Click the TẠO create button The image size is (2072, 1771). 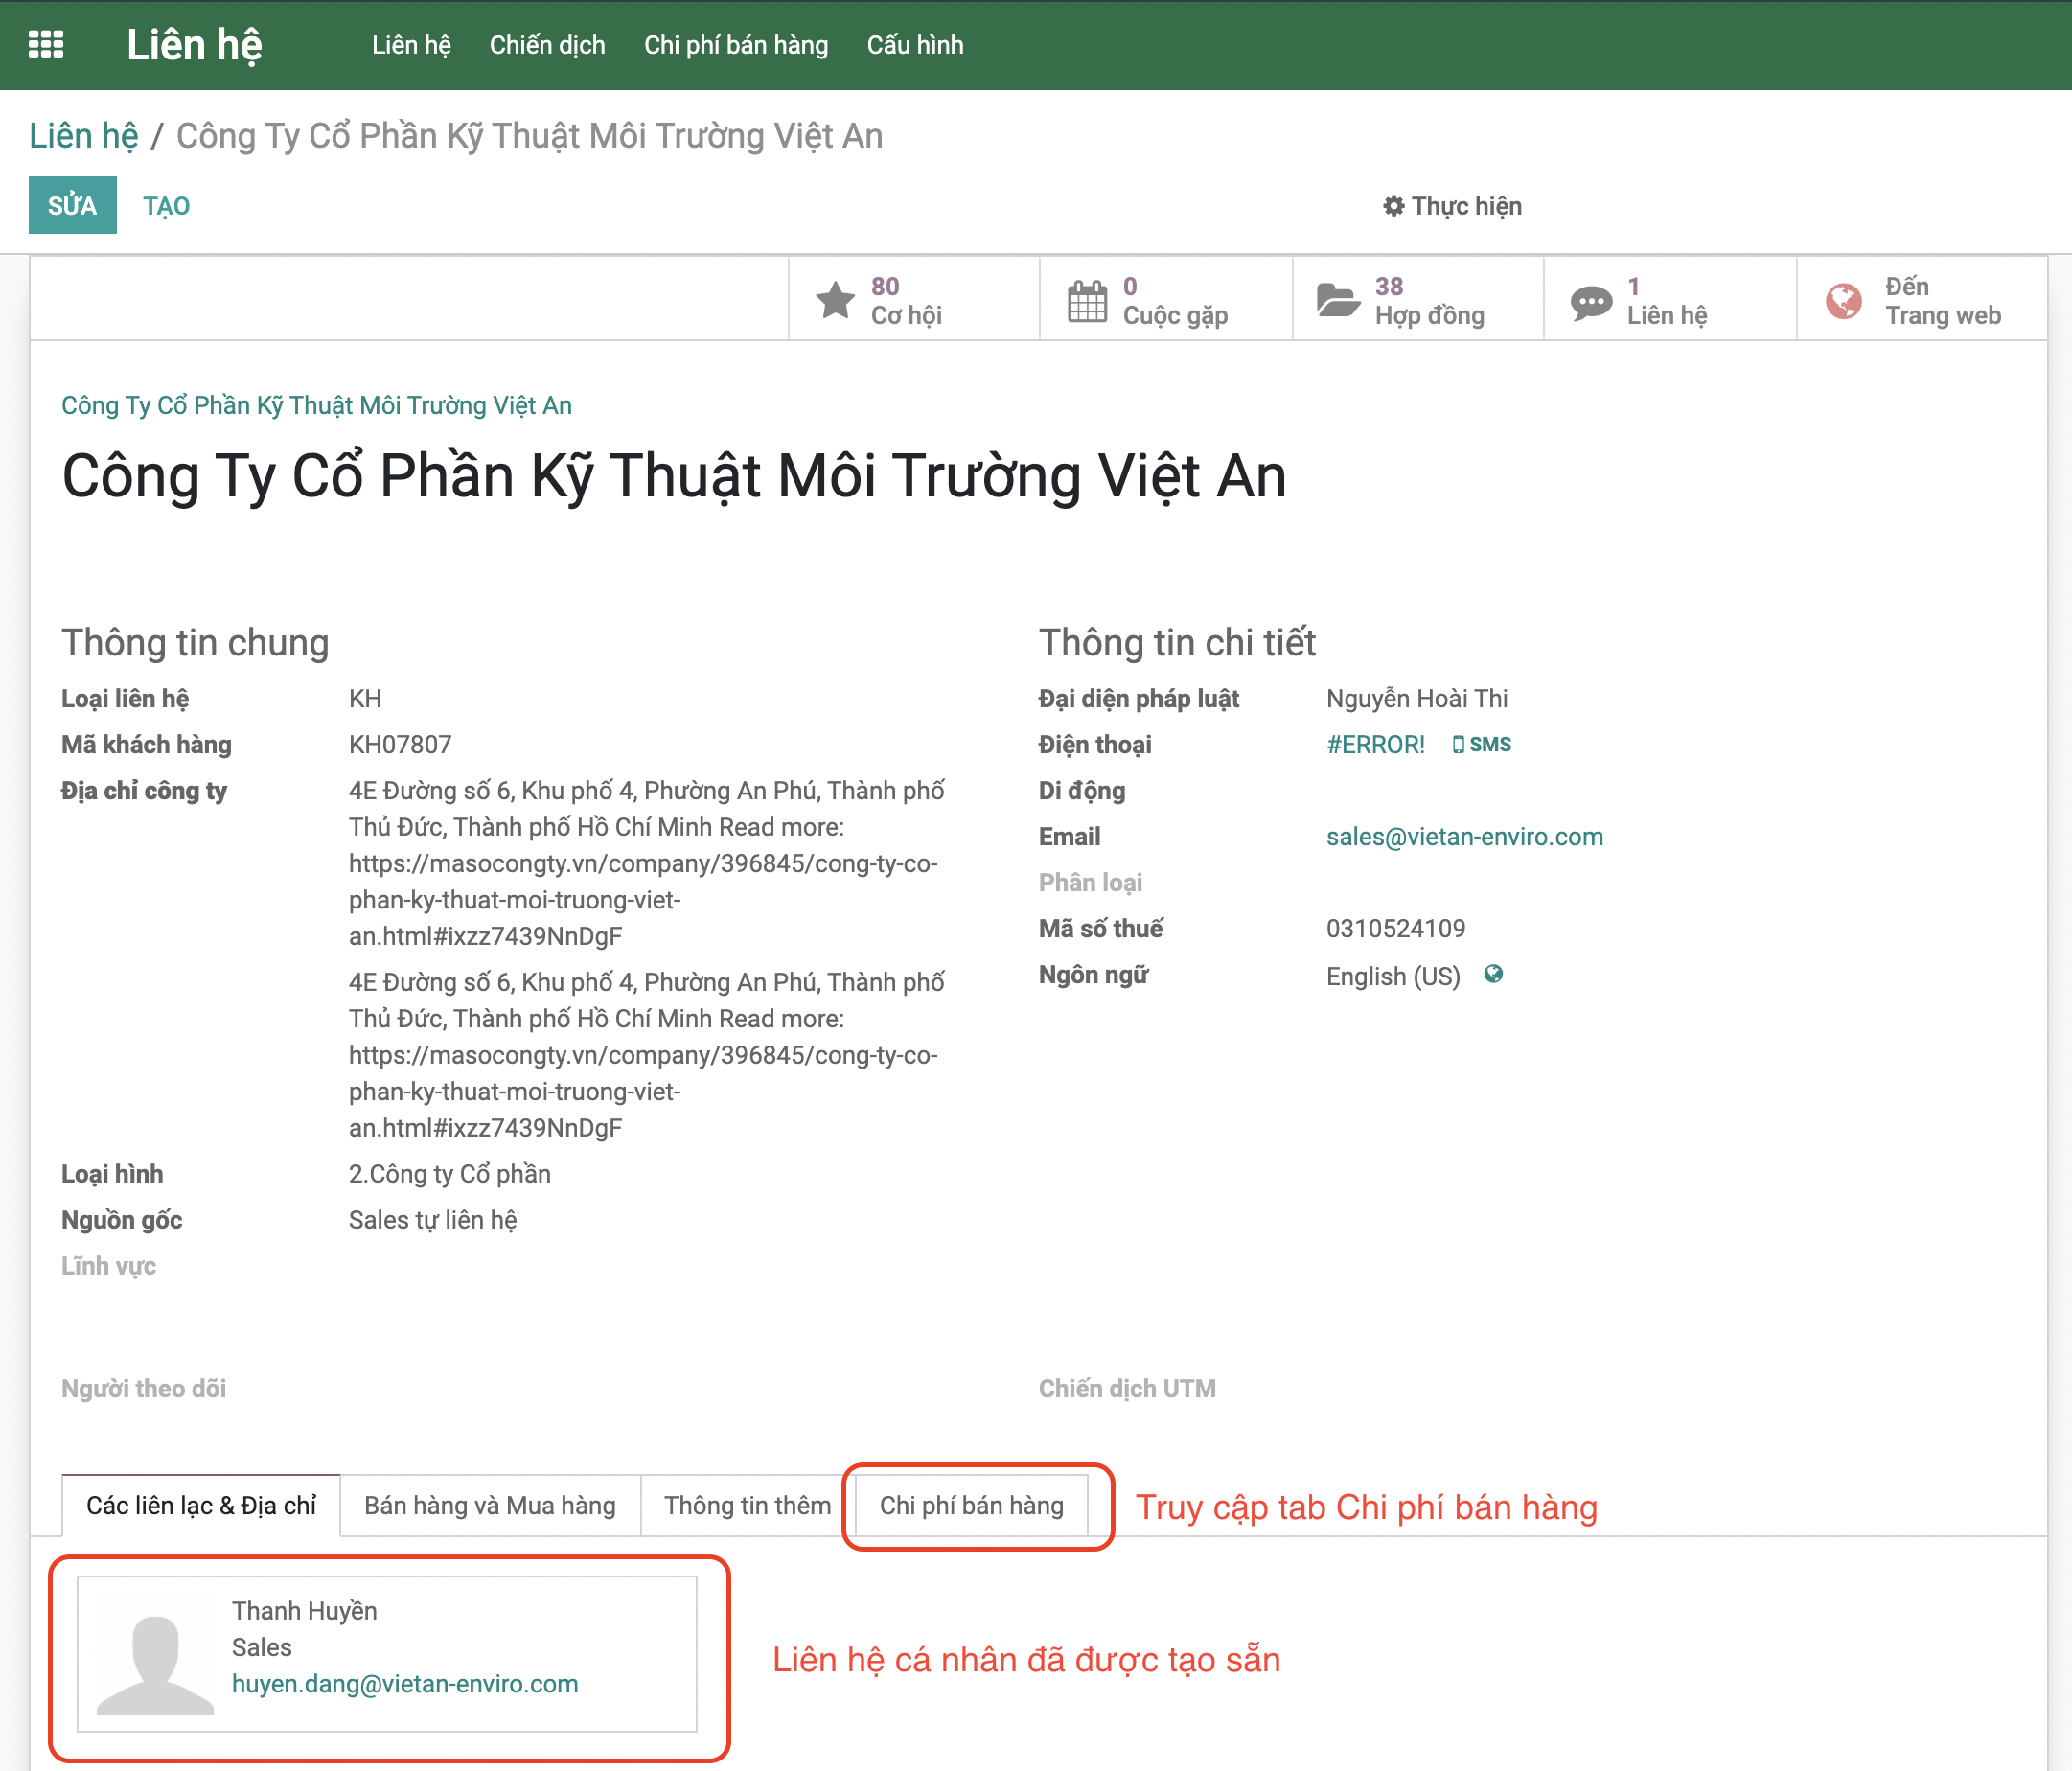coord(166,206)
